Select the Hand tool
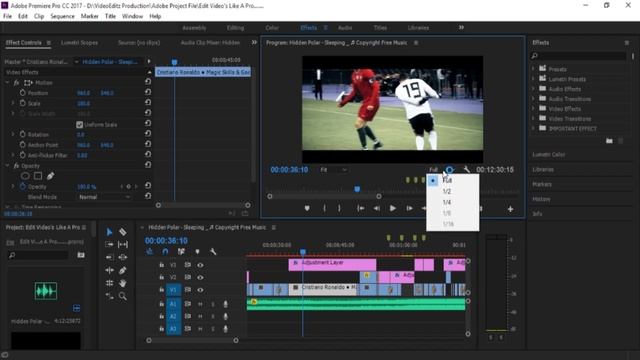 pyautogui.click(x=122, y=283)
